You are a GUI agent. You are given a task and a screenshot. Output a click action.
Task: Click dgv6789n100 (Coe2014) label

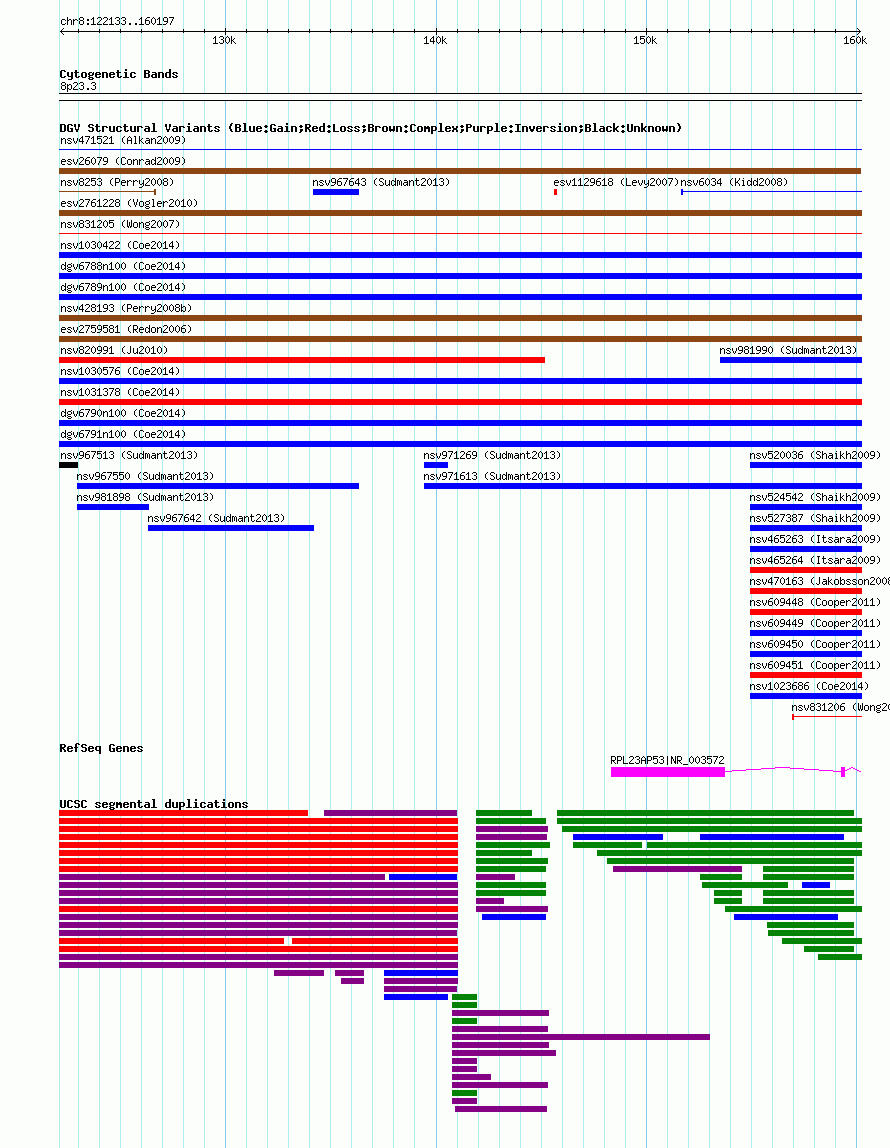click(123, 287)
